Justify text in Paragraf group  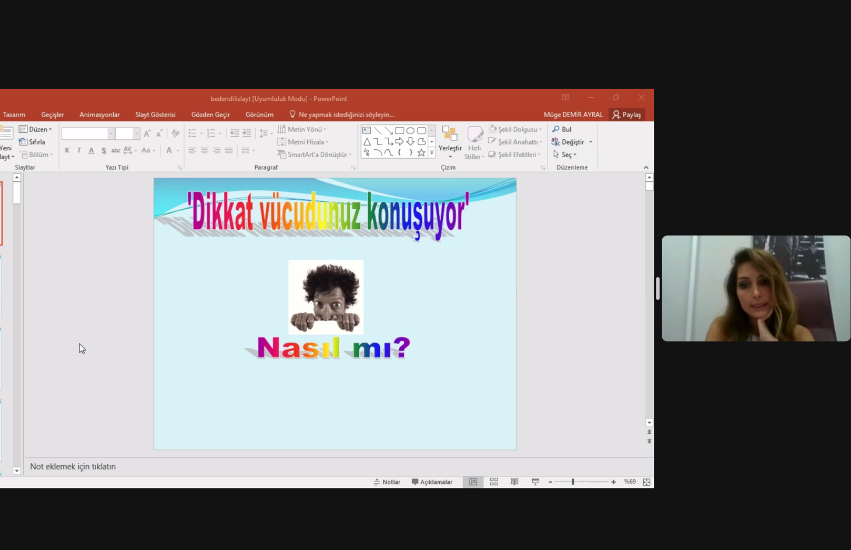pos(229,150)
